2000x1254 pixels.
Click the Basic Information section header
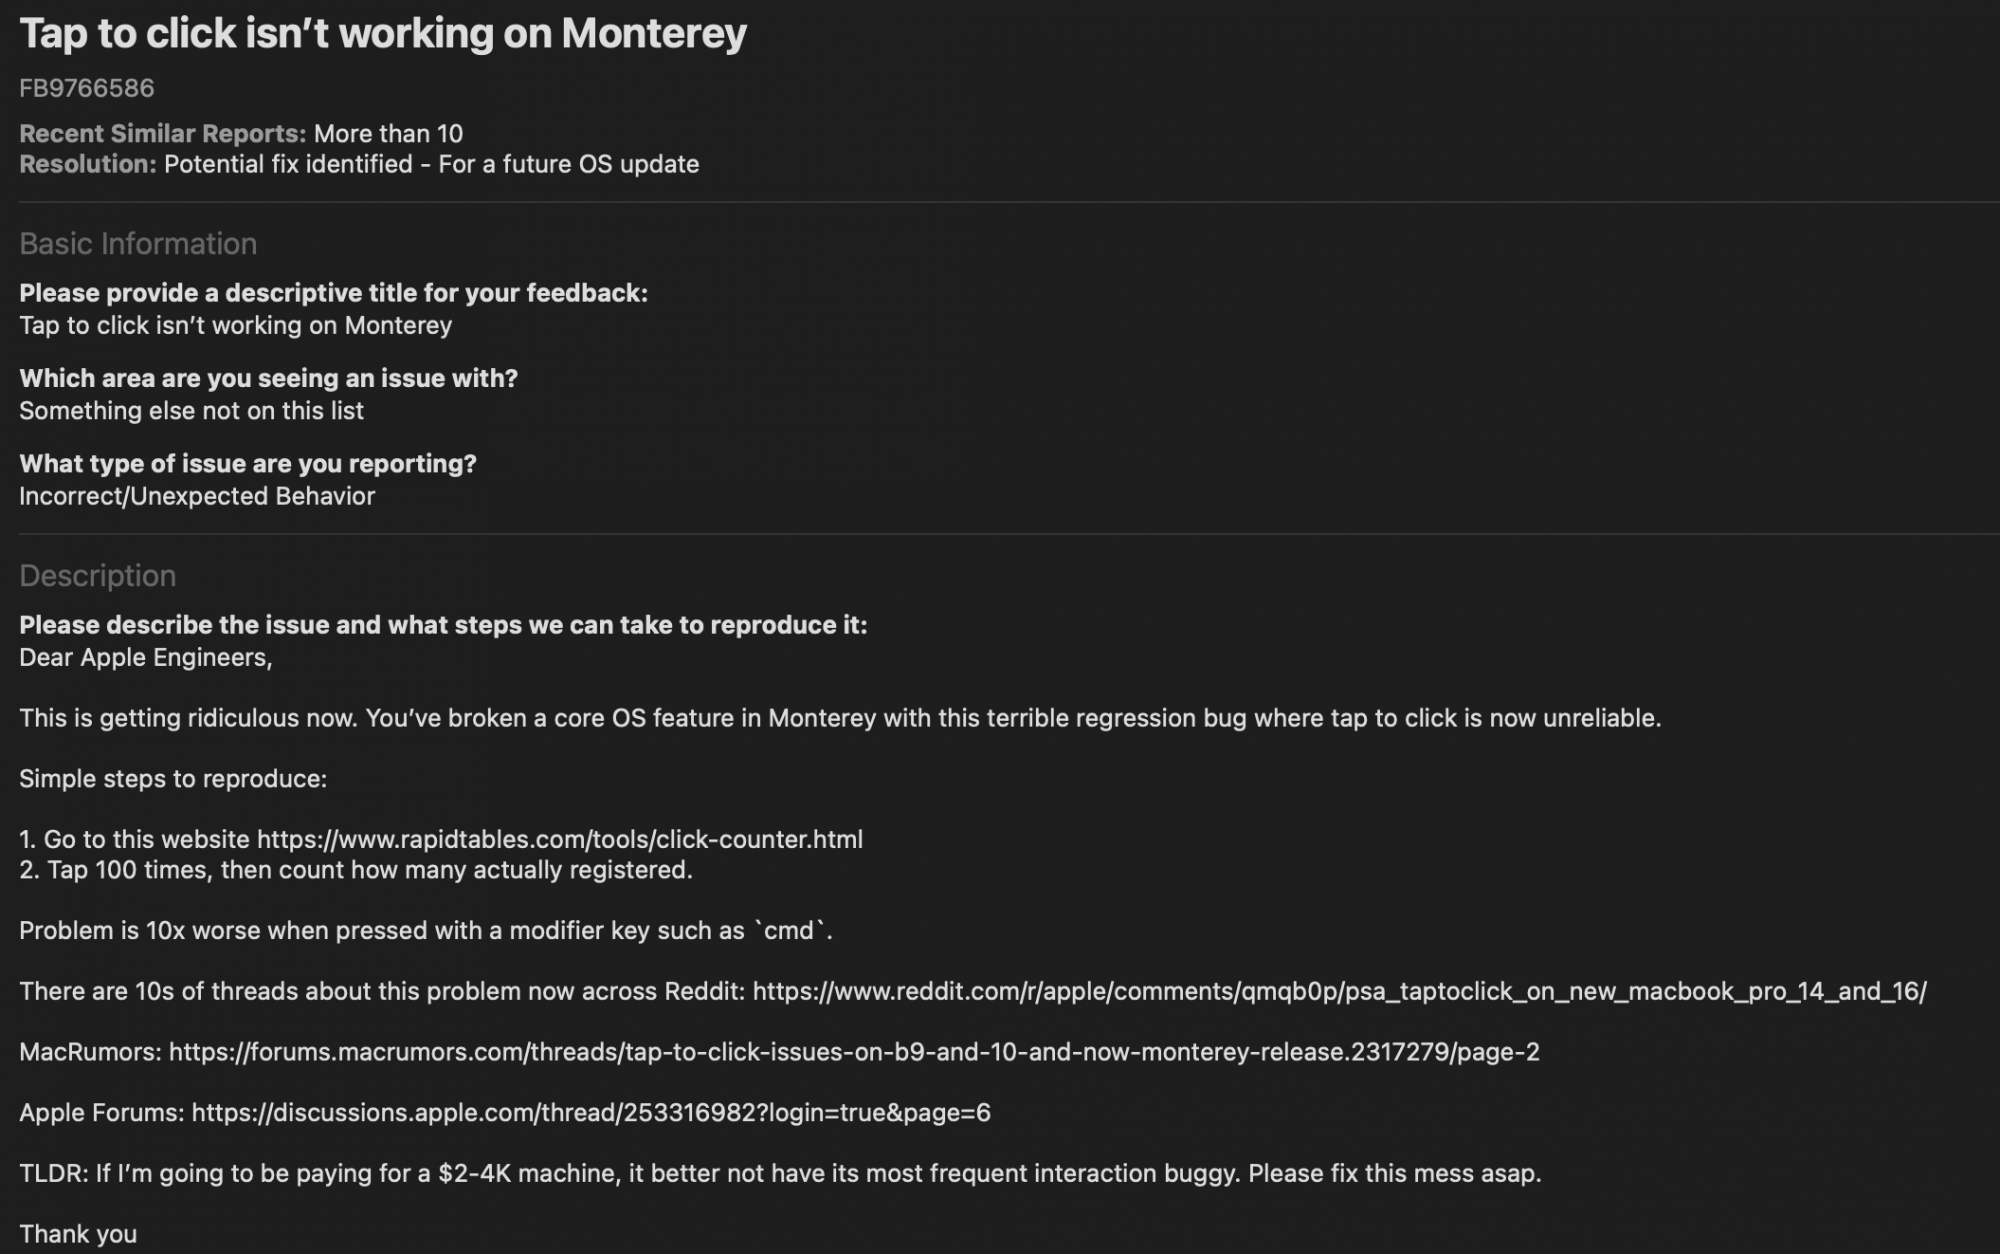point(138,244)
